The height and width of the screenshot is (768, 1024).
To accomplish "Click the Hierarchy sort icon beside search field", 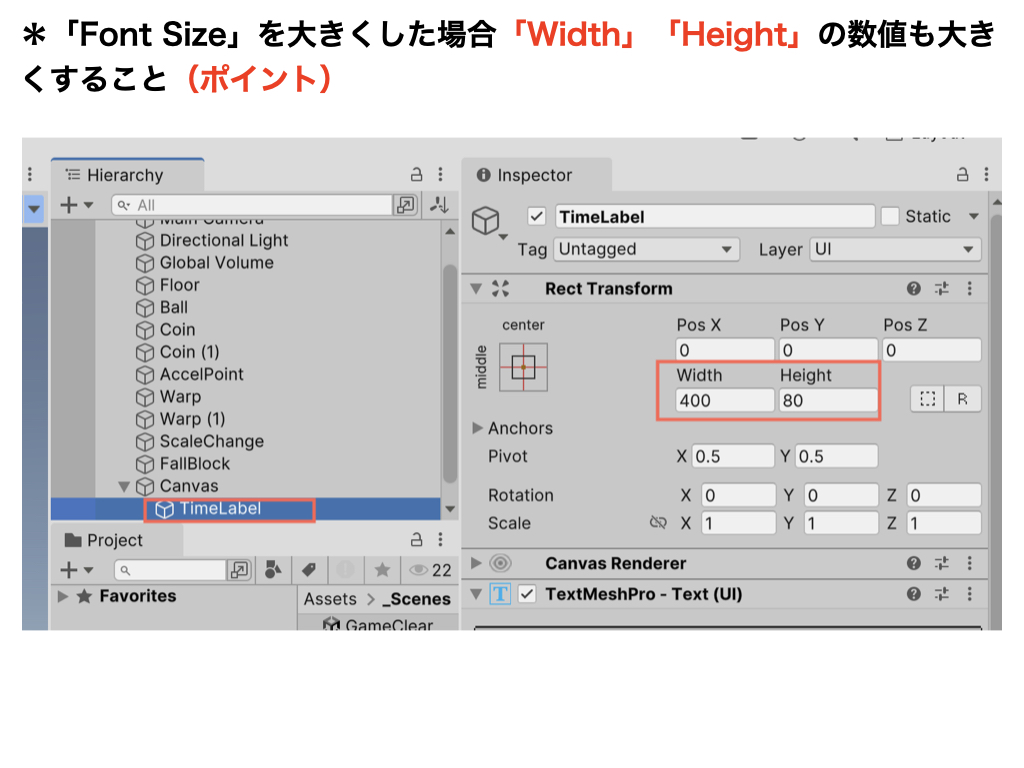I will point(438,204).
